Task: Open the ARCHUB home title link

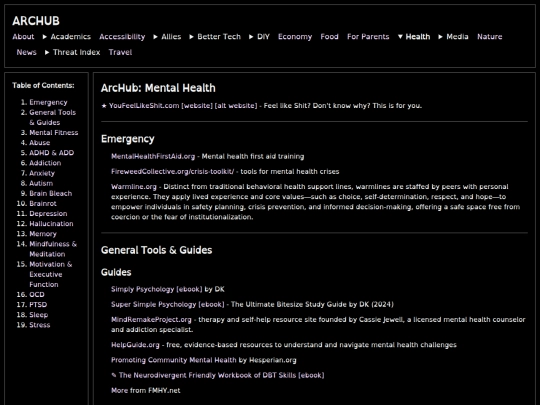Action: [36, 21]
